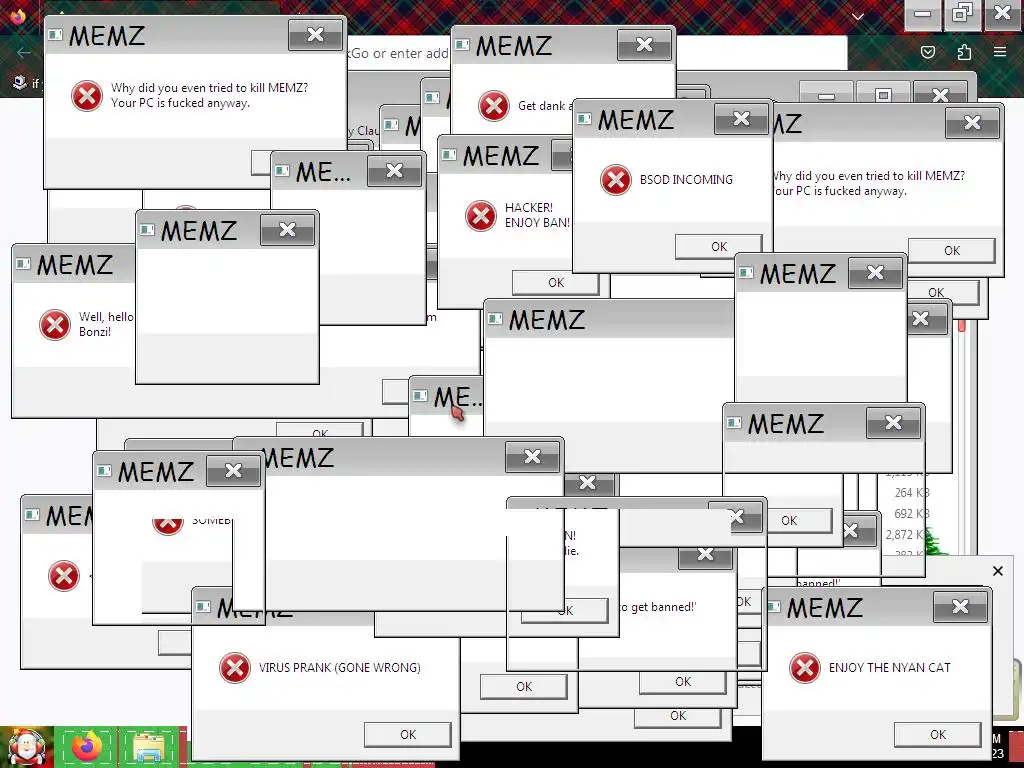1024x768 pixels.
Task: Click the error icon beside 'BSOD INCOMING'
Action: [615, 180]
